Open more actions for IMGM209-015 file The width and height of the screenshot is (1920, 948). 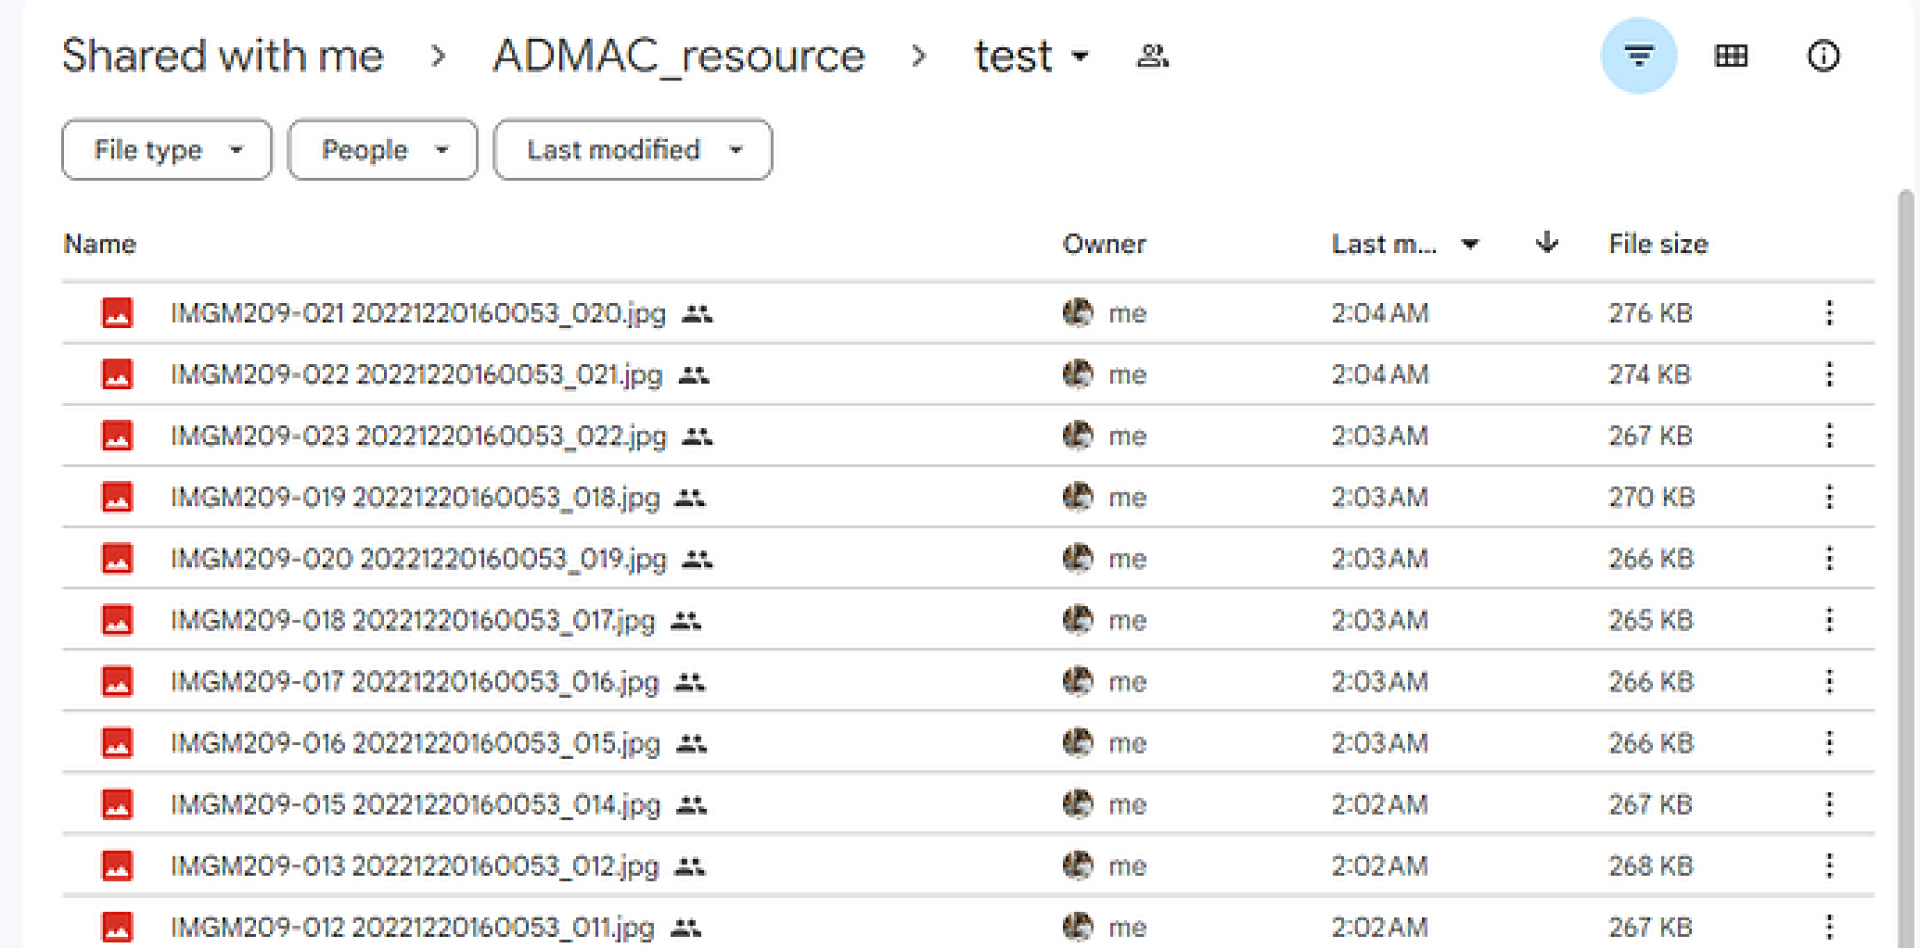[x=1829, y=804]
